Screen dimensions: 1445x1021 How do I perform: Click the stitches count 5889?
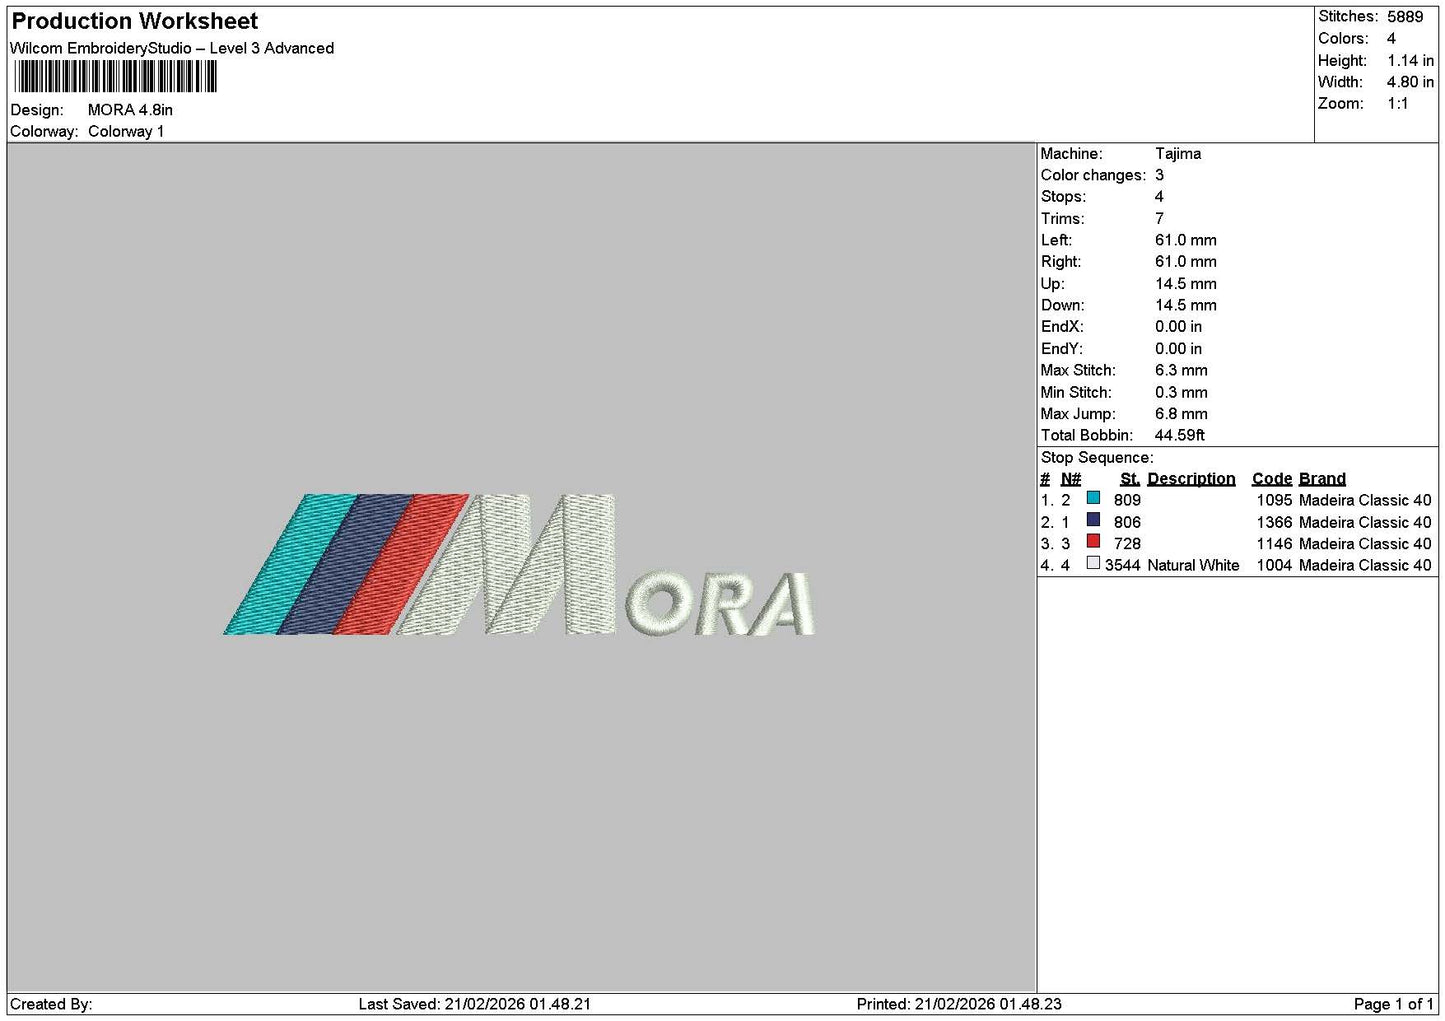tap(1404, 17)
